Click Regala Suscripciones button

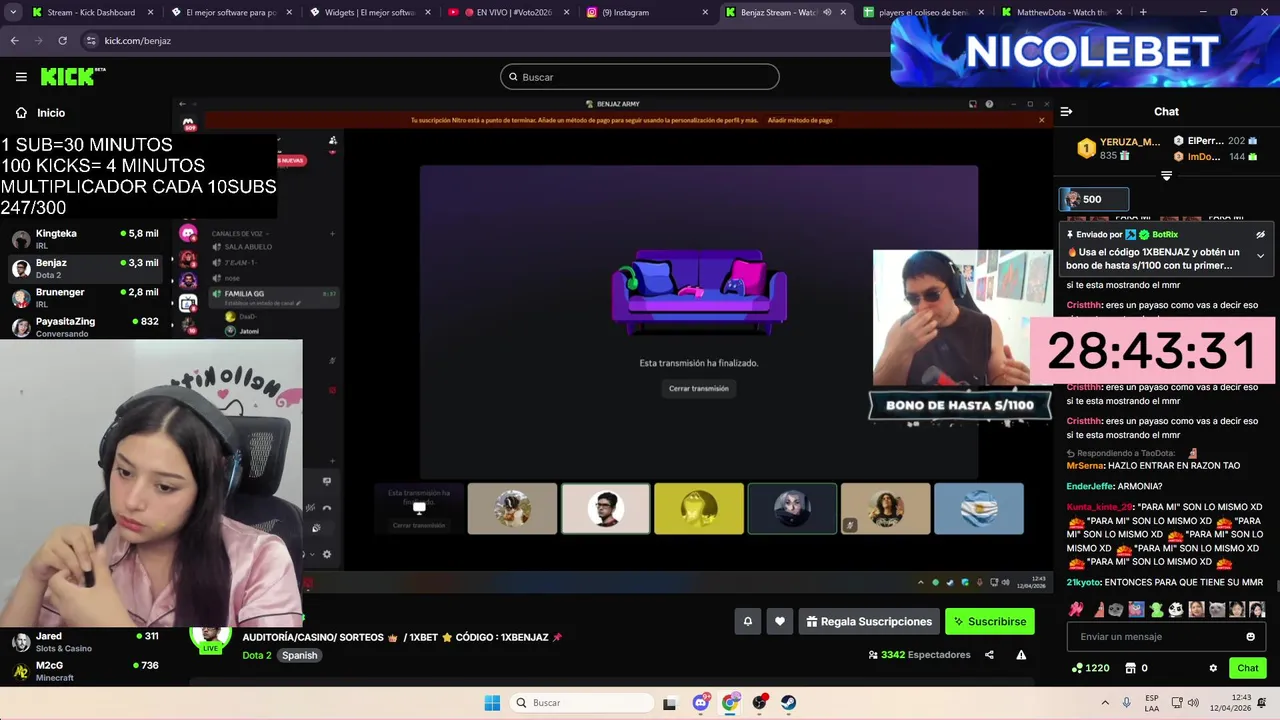[x=868, y=622]
